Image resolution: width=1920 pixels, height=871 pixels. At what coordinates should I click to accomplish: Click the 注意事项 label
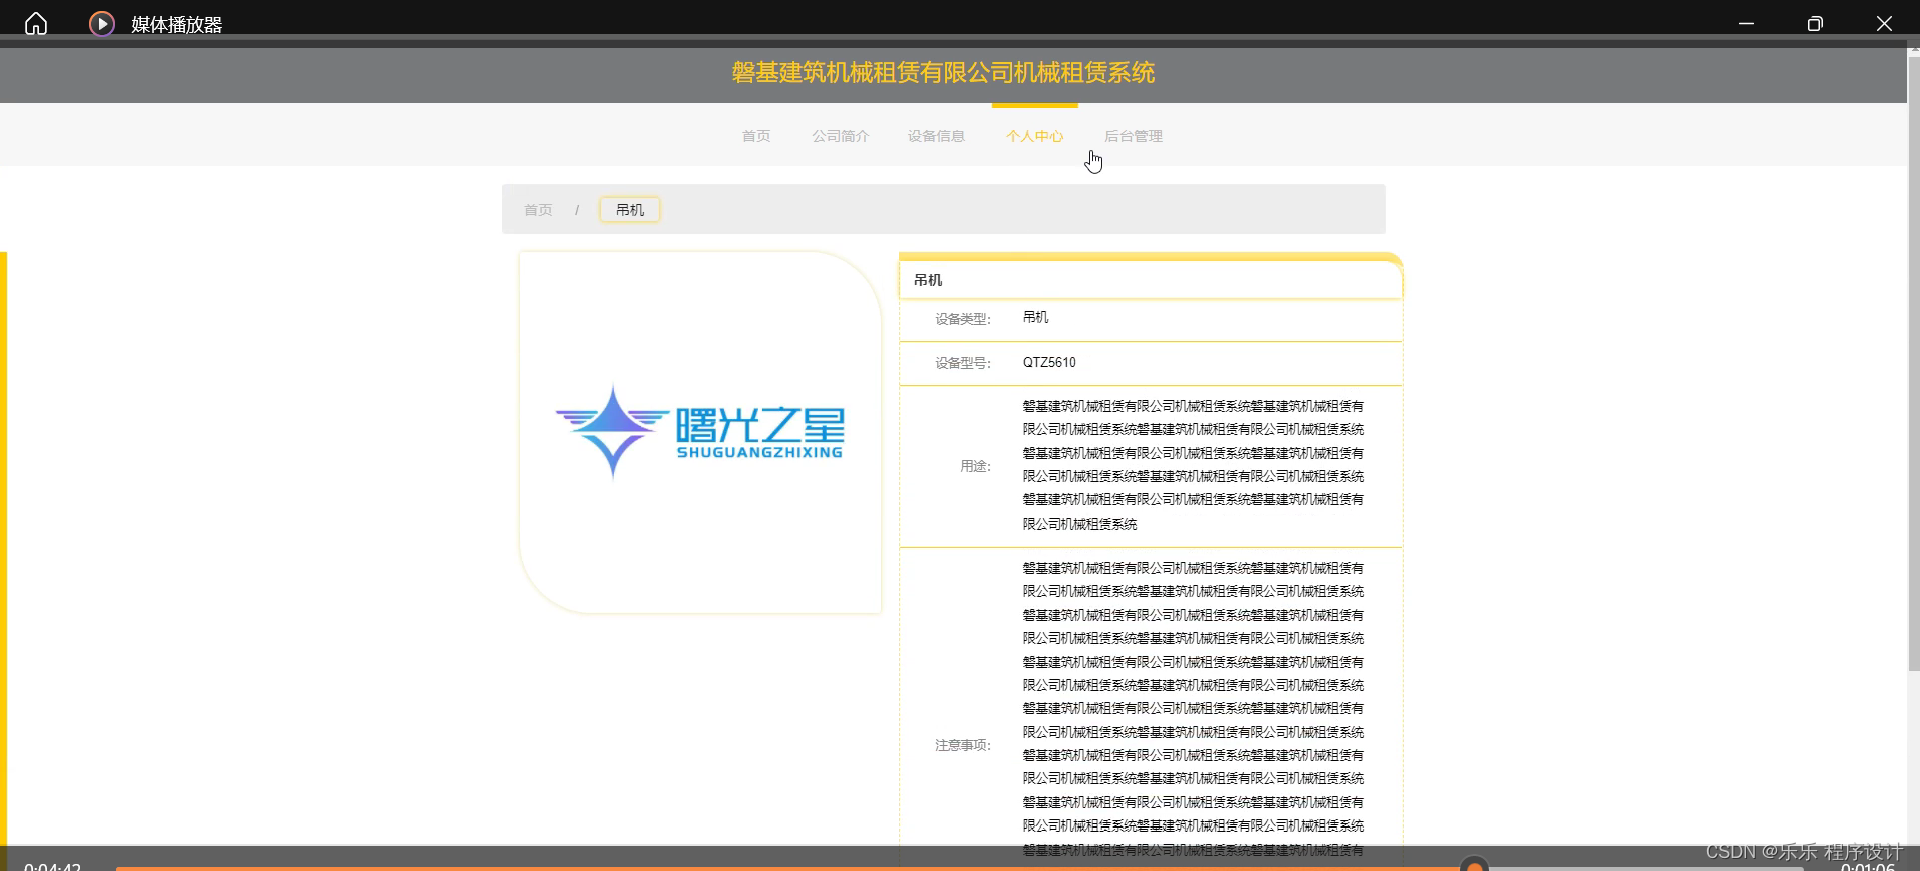[963, 745]
